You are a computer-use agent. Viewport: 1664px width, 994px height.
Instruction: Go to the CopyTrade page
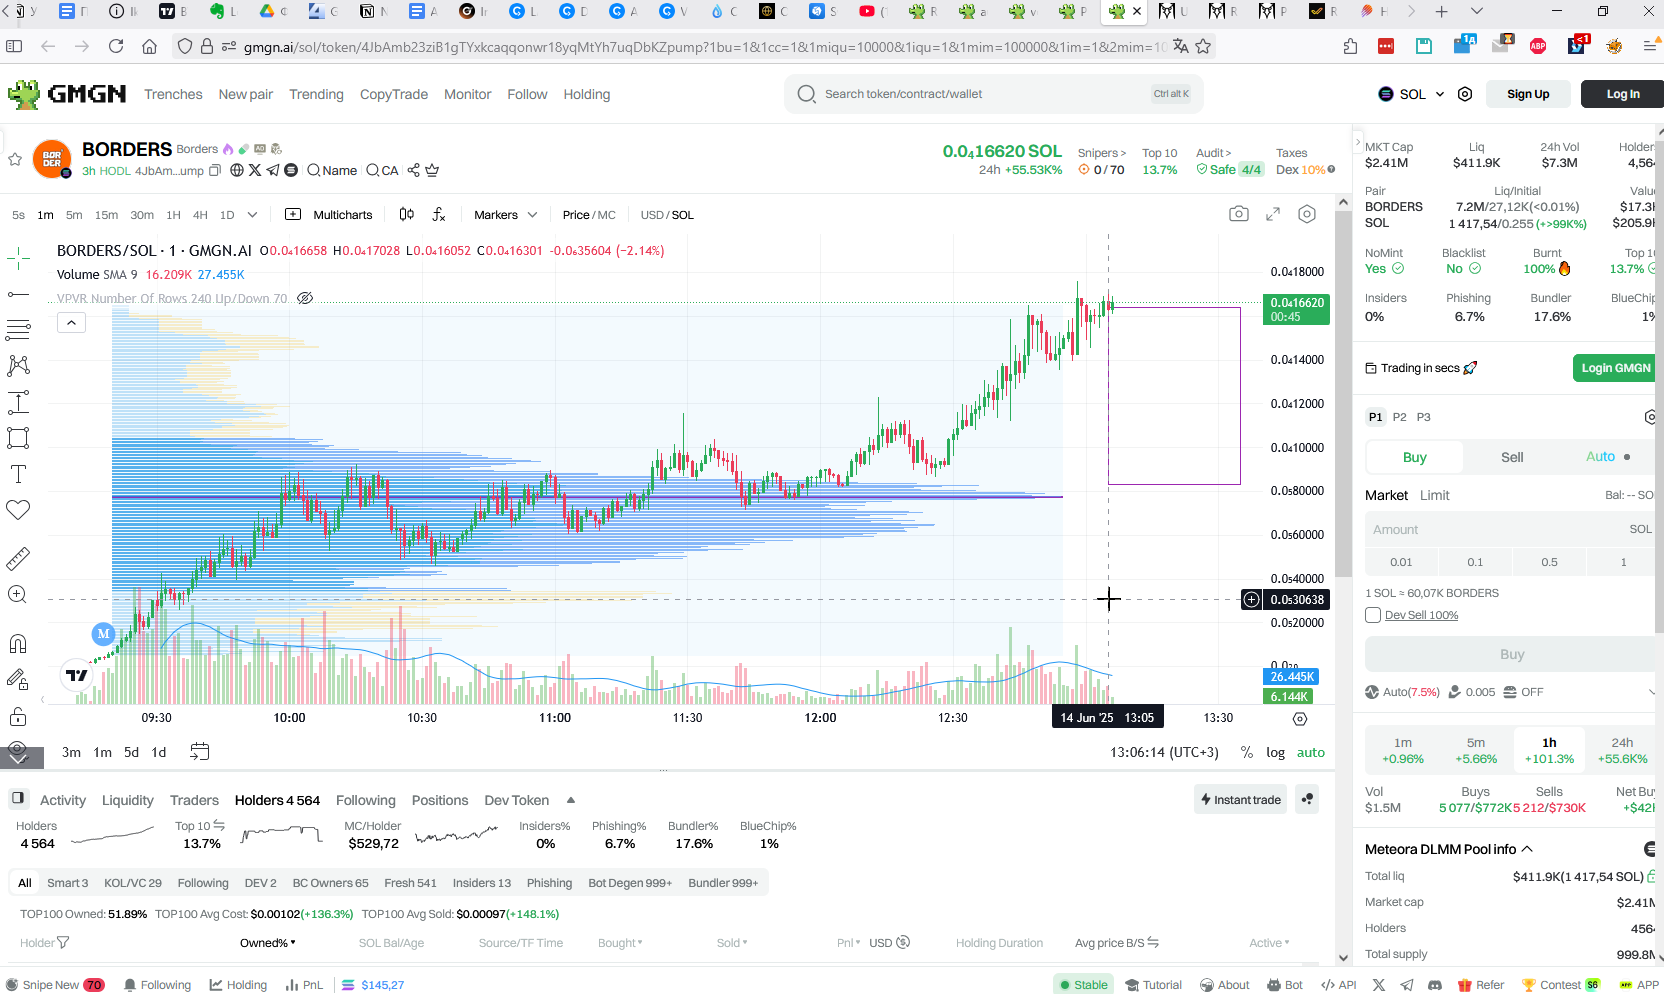(394, 94)
